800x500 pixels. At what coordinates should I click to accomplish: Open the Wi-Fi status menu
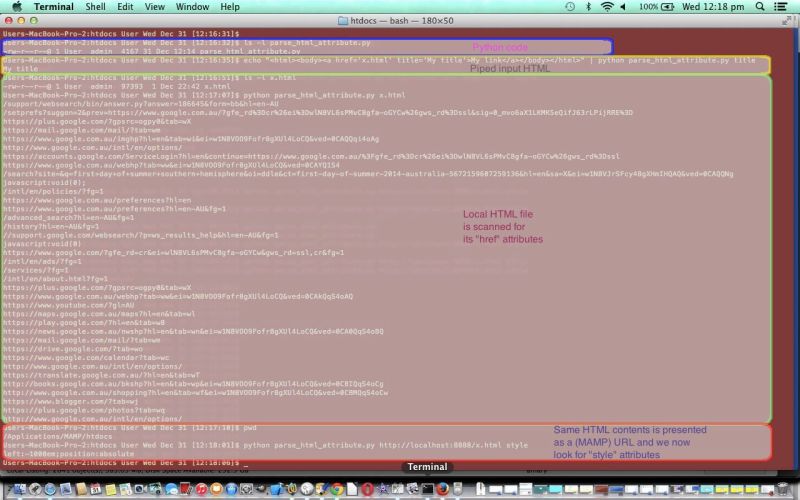(x=607, y=7)
